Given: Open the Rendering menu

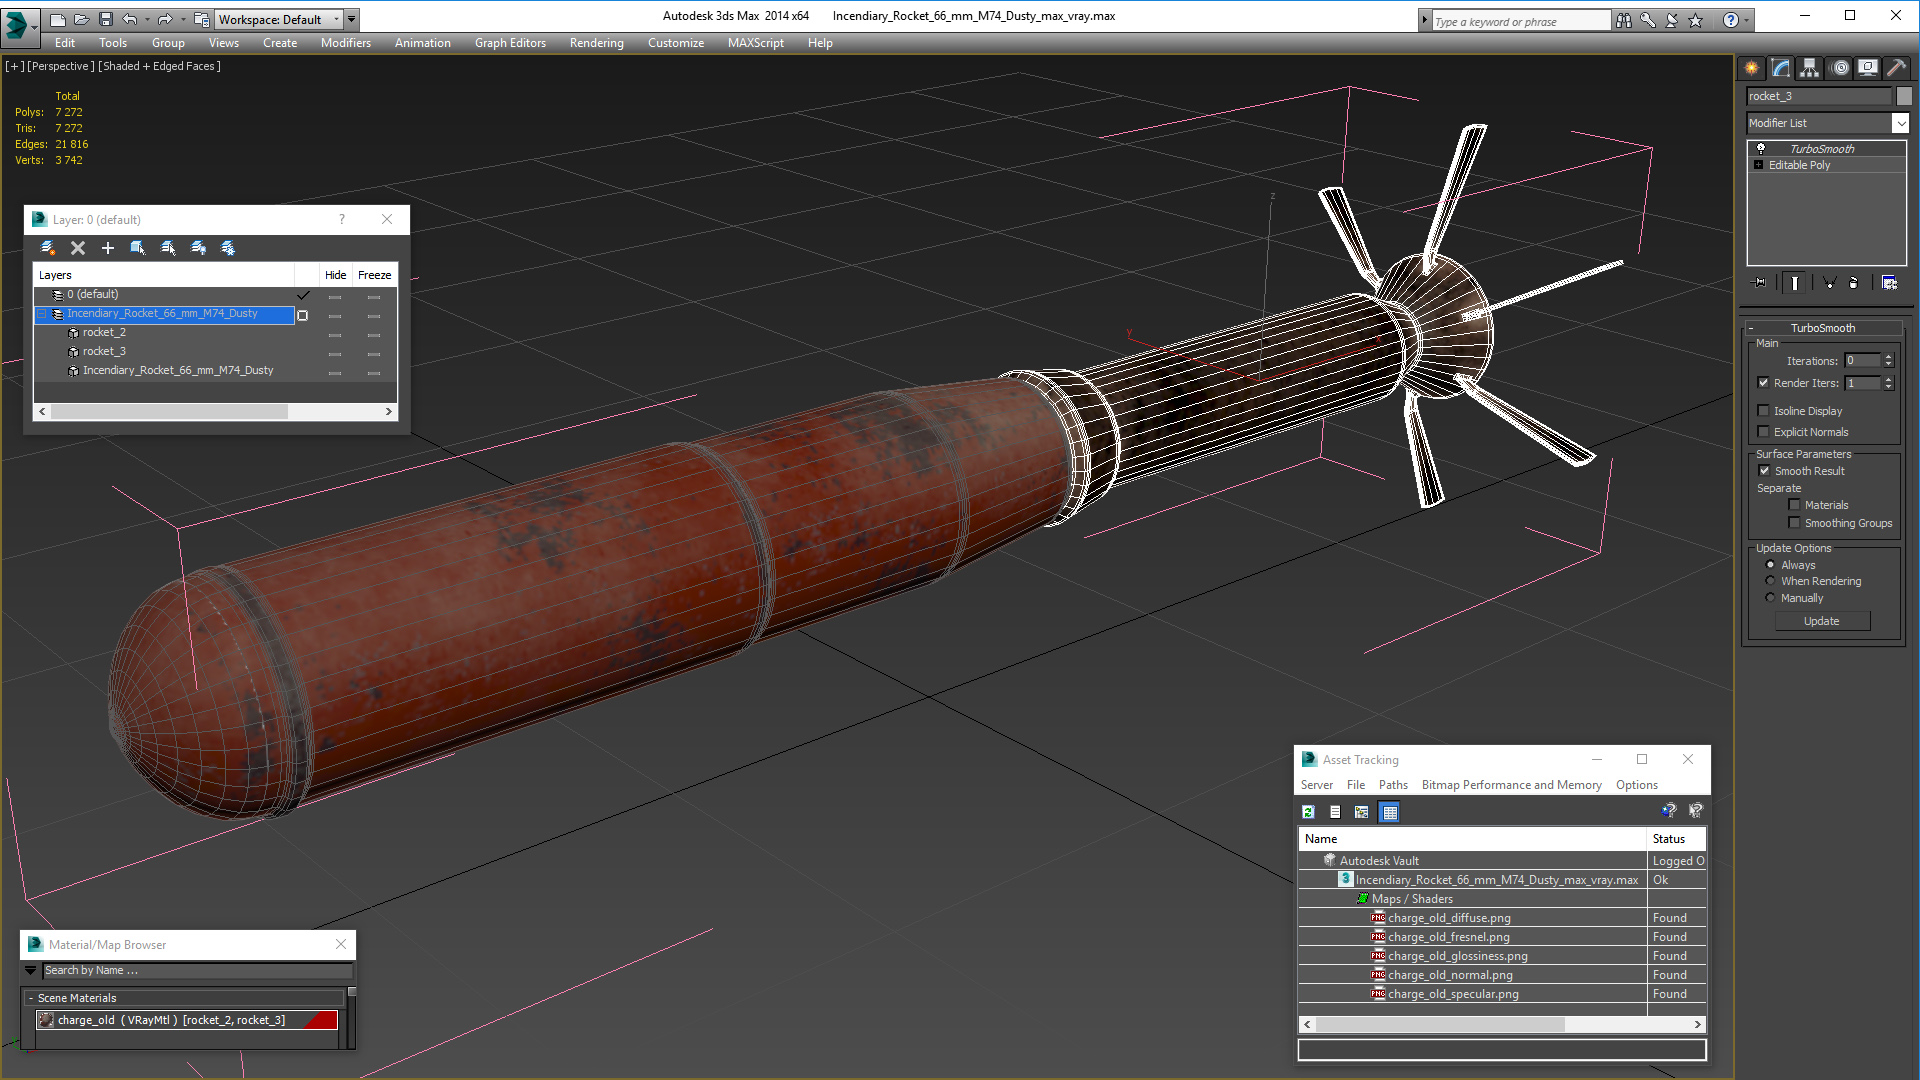Looking at the screenshot, I should [x=596, y=43].
